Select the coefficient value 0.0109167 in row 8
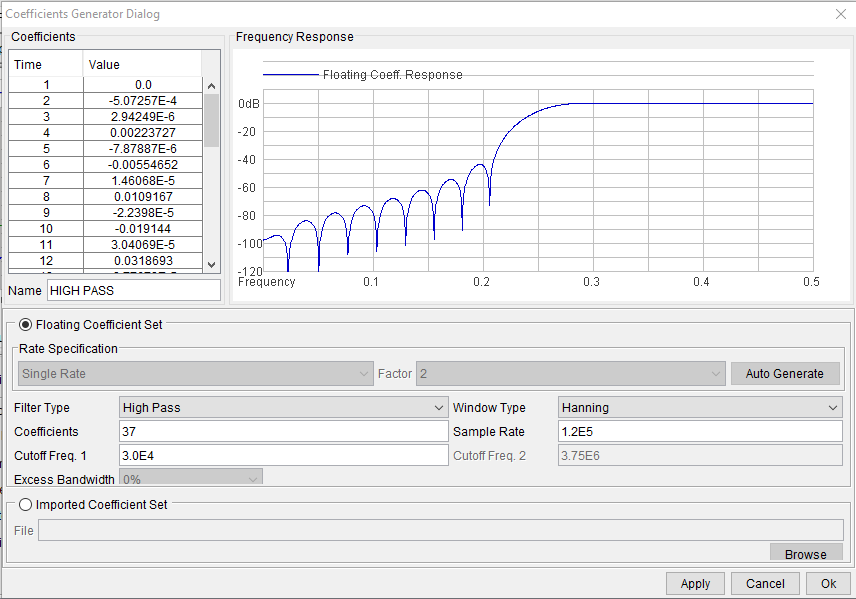Image resolution: width=856 pixels, height=599 pixels. (142, 196)
